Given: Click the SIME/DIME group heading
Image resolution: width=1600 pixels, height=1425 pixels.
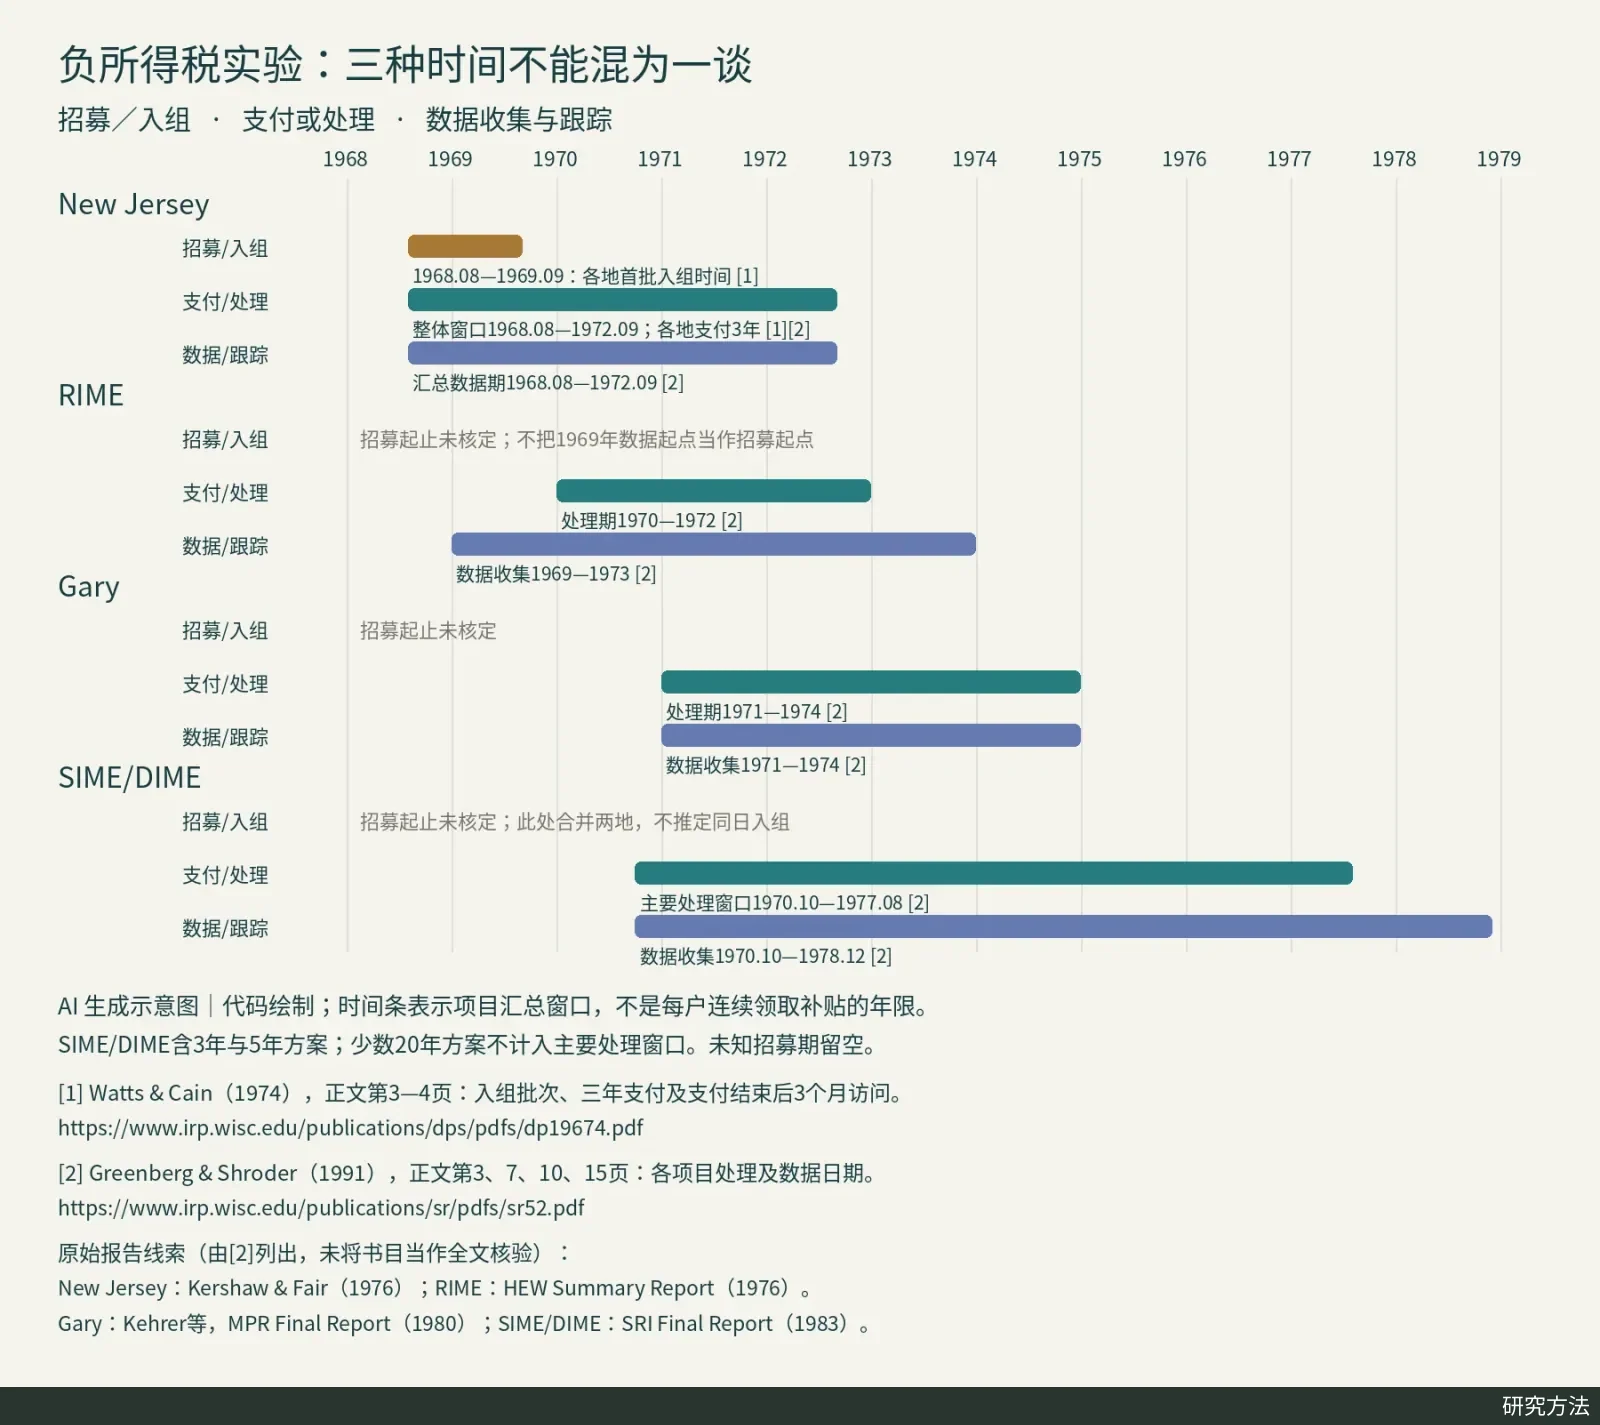Looking at the screenshot, I should [x=130, y=777].
